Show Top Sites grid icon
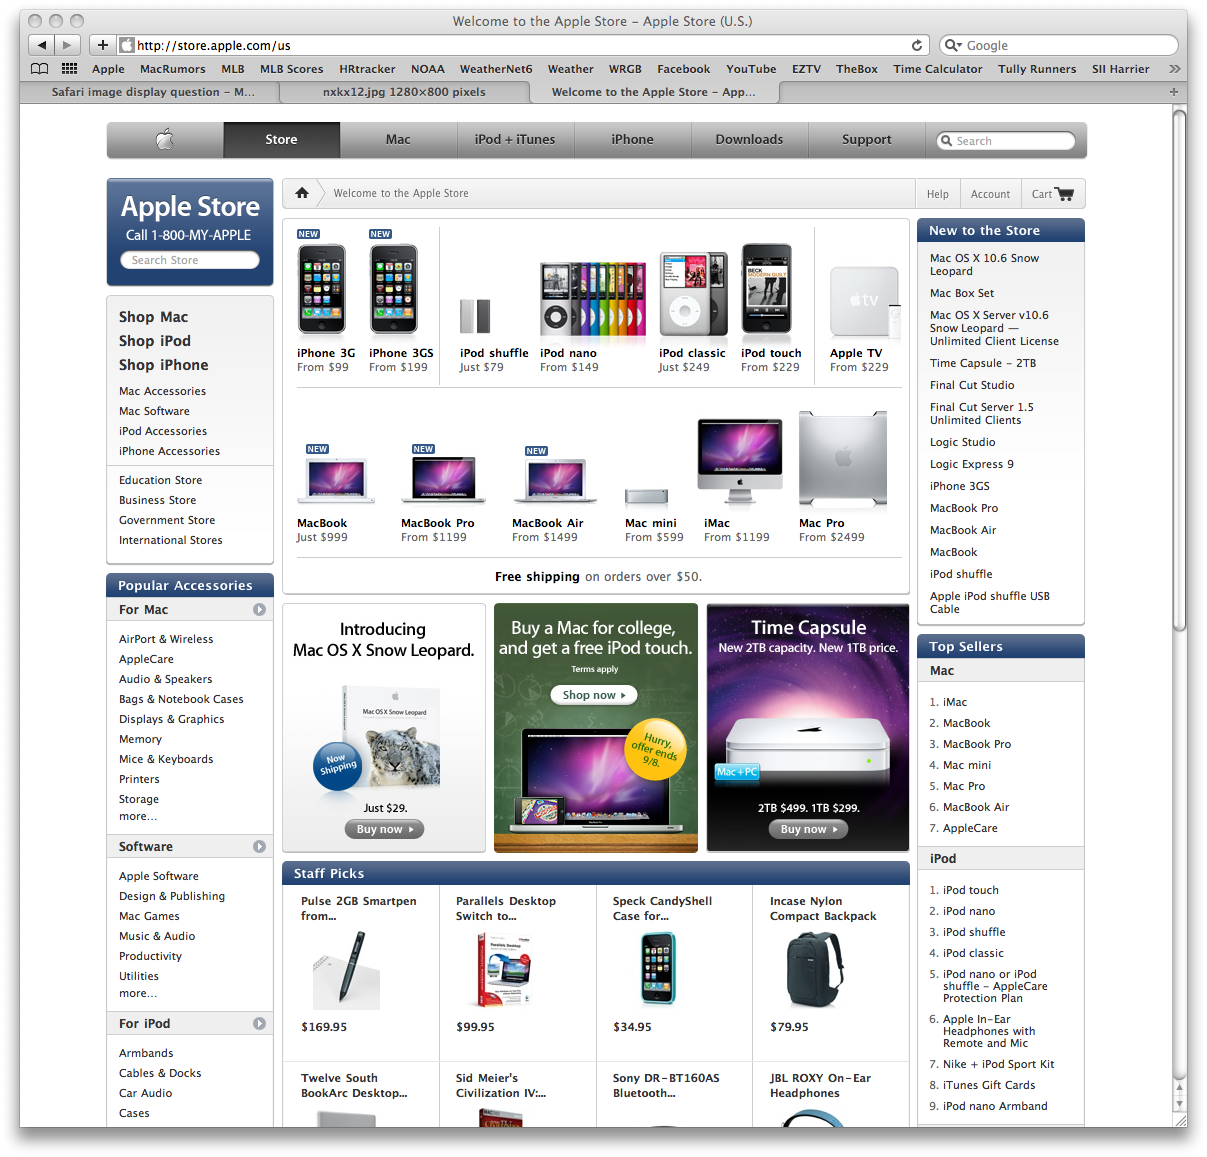The image size is (1207, 1157). (x=69, y=69)
